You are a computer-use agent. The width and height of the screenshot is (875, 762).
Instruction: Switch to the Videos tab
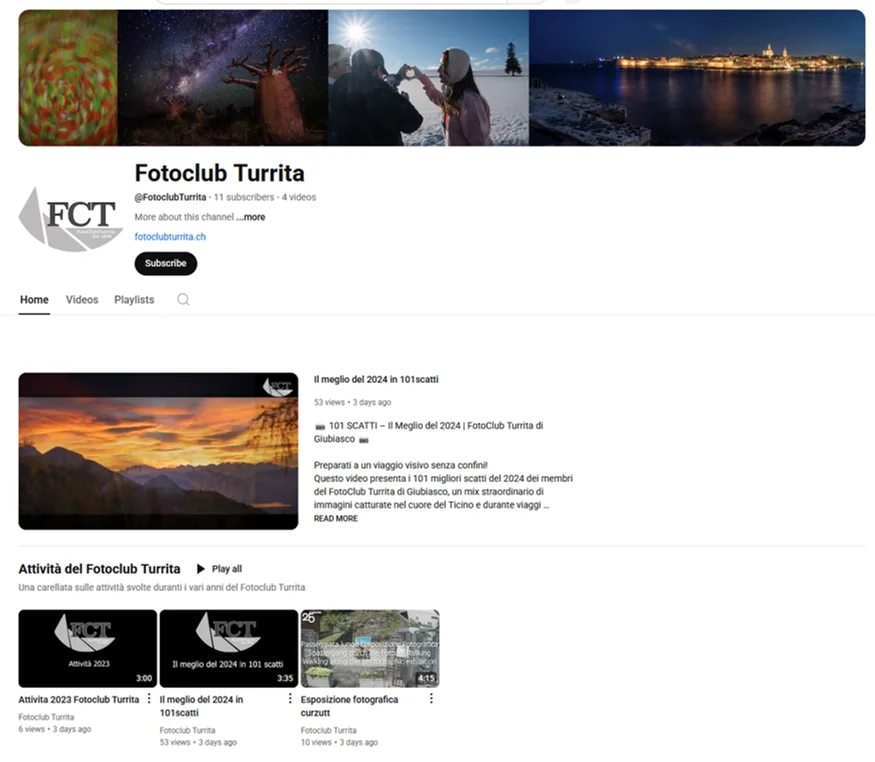click(x=82, y=300)
